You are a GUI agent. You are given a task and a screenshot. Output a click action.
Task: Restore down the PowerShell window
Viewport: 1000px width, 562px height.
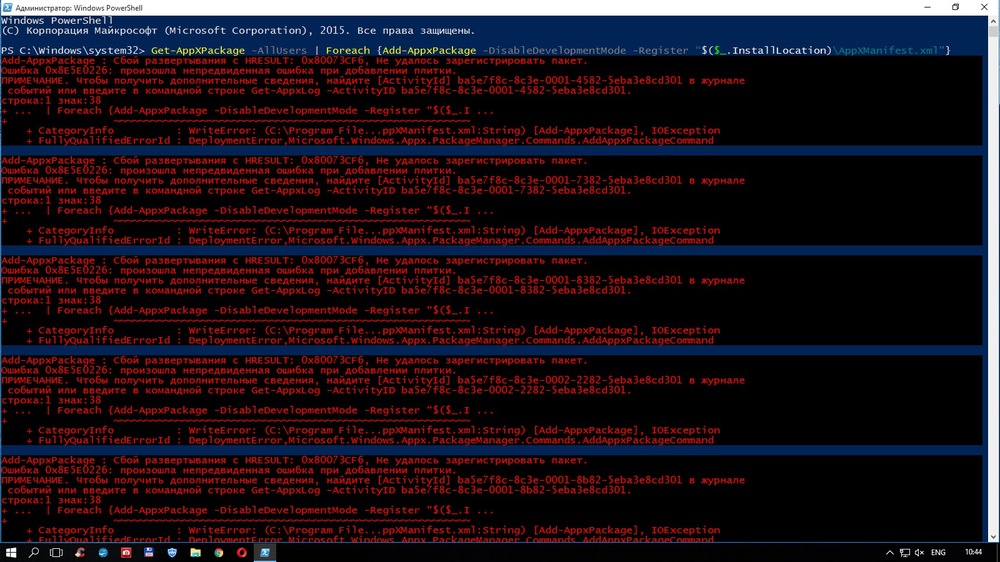(x=955, y=8)
